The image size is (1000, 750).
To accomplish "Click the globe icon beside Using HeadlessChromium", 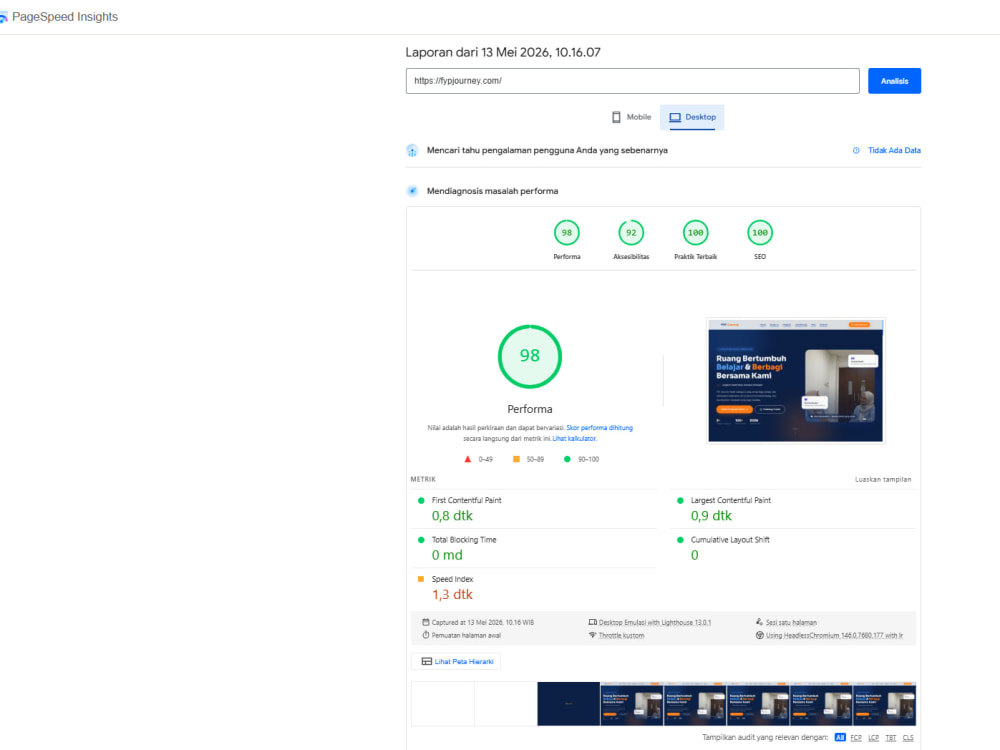I will point(760,635).
